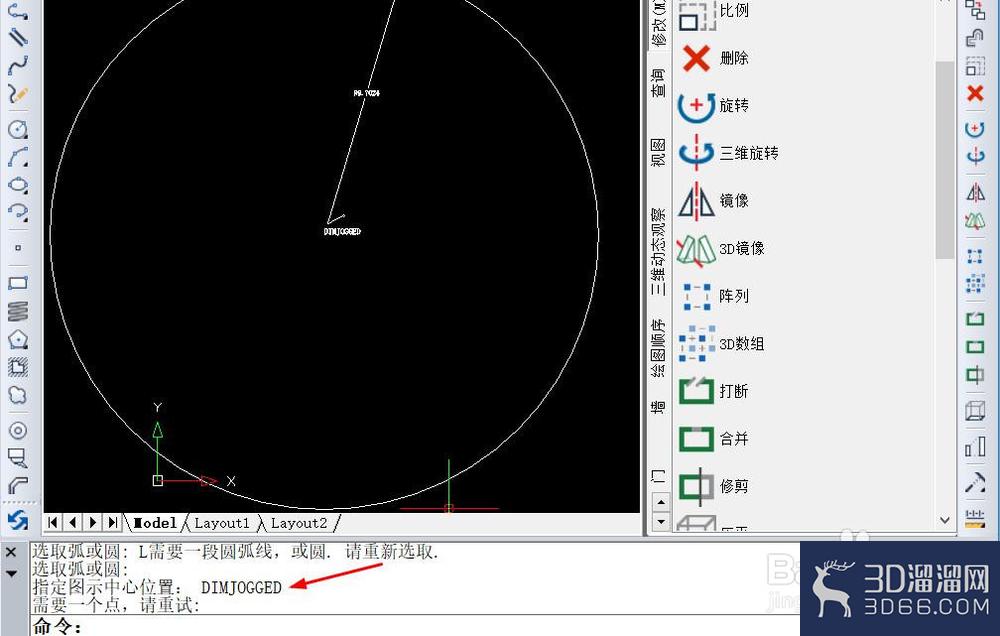The width and height of the screenshot is (1000, 636).
Task: Click rotate icon in right toolbar
Action: [975, 129]
